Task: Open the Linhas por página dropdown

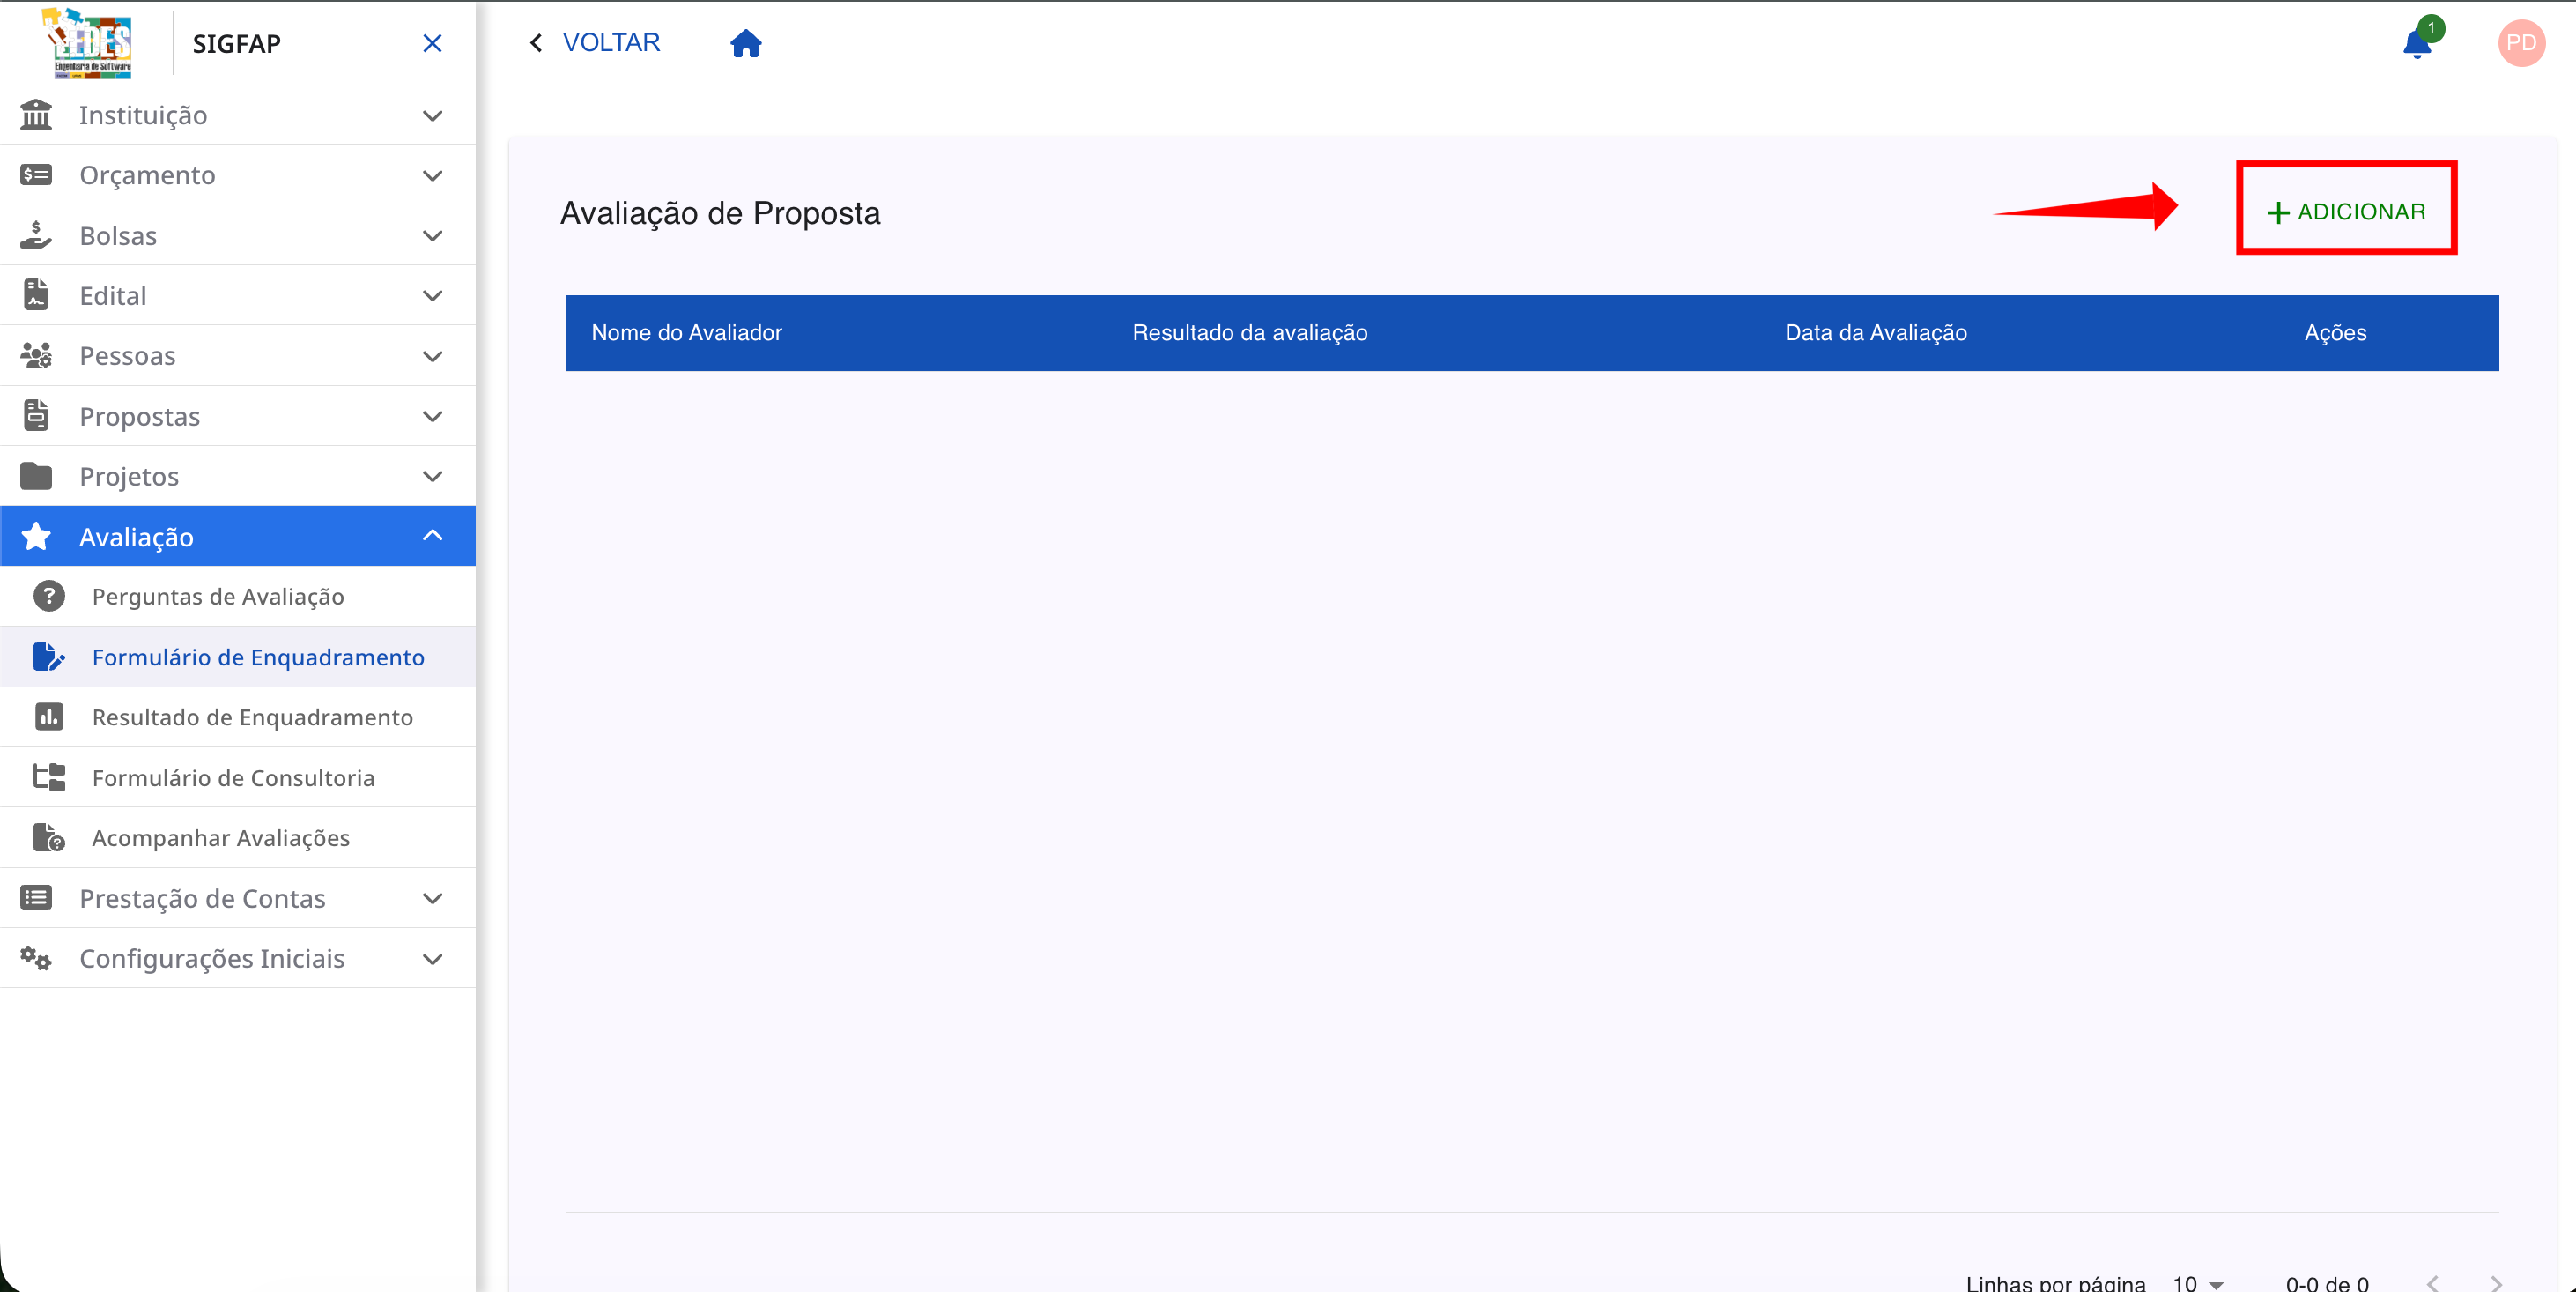Action: click(x=2196, y=1282)
